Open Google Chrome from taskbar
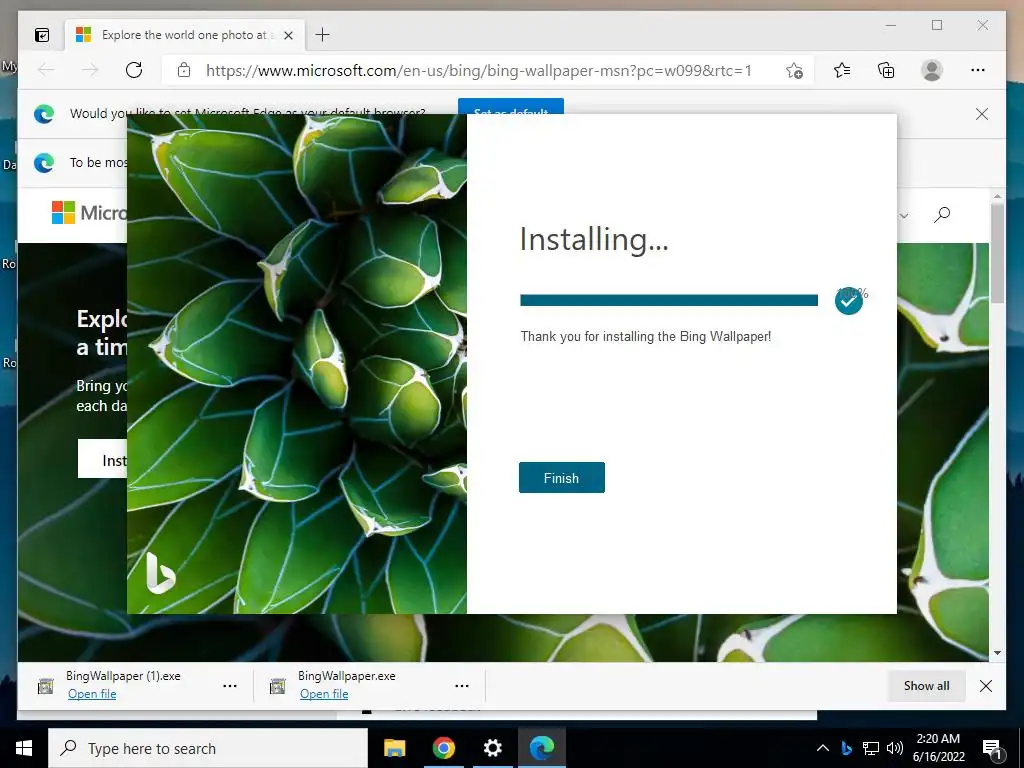The height and width of the screenshot is (768, 1024). click(443, 748)
